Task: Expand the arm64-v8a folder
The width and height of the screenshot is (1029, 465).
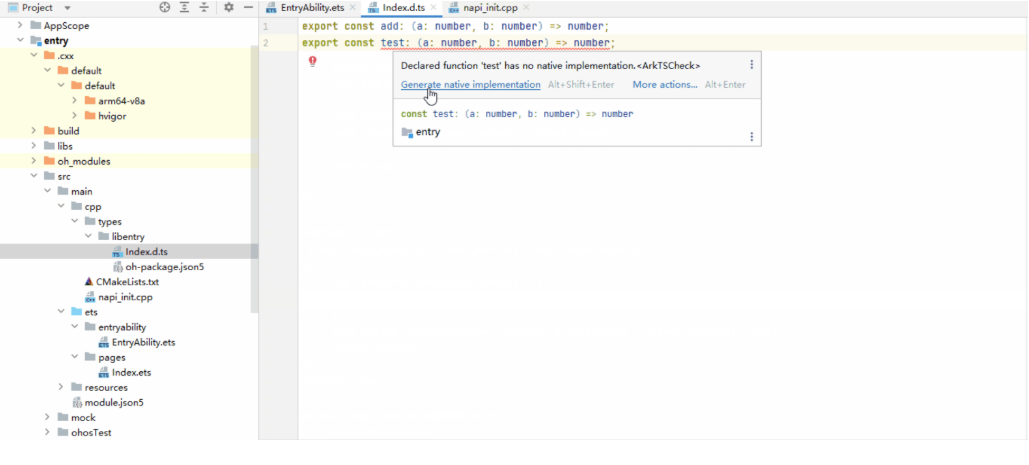Action: [x=75, y=101]
